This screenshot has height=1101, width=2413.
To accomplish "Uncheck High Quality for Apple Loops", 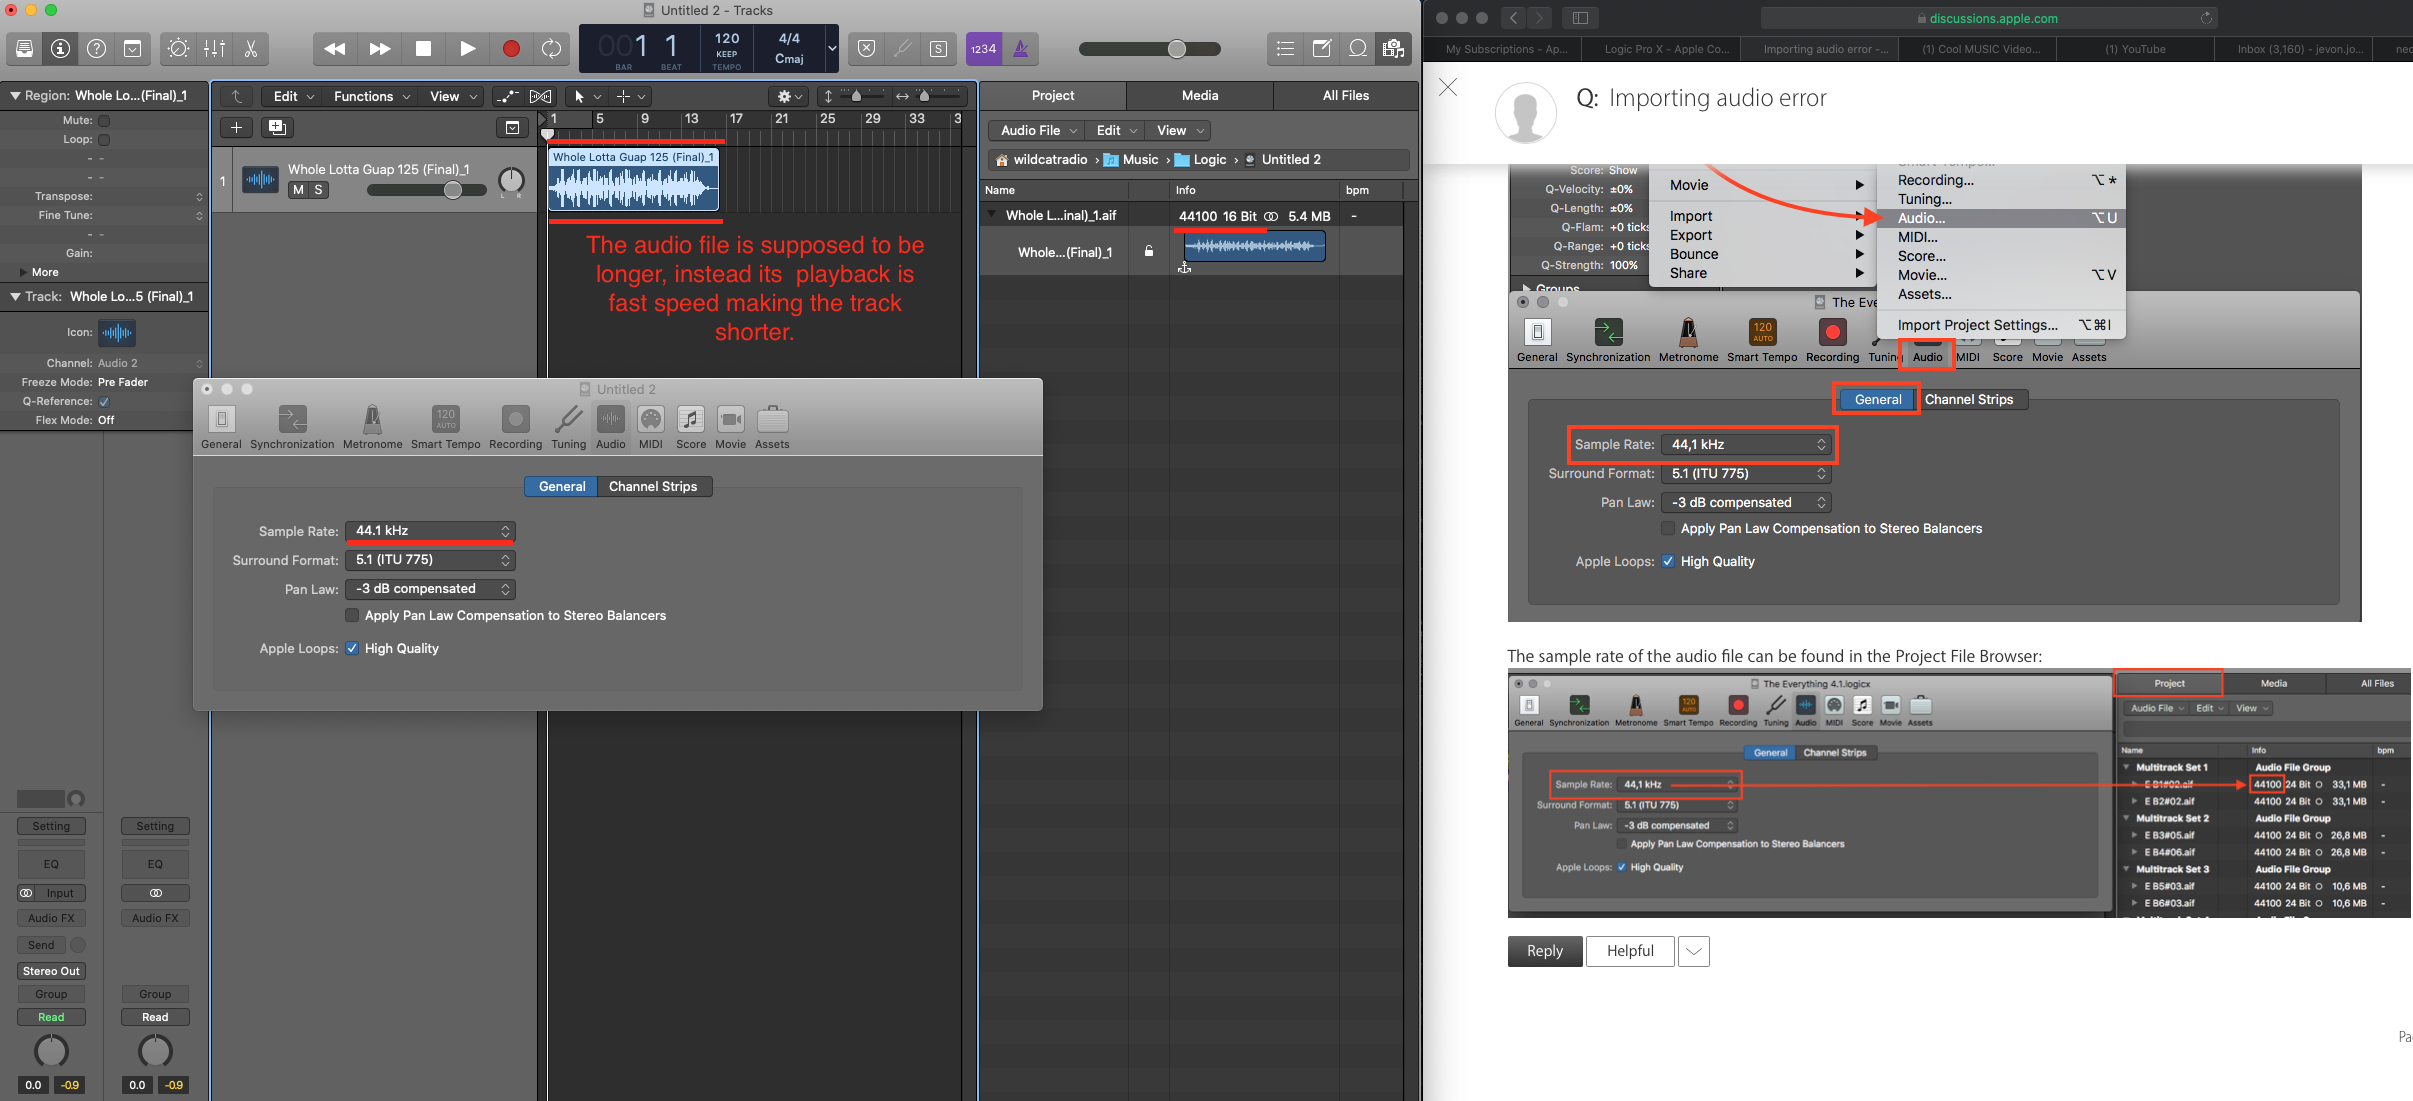I will pyautogui.click(x=353, y=648).
